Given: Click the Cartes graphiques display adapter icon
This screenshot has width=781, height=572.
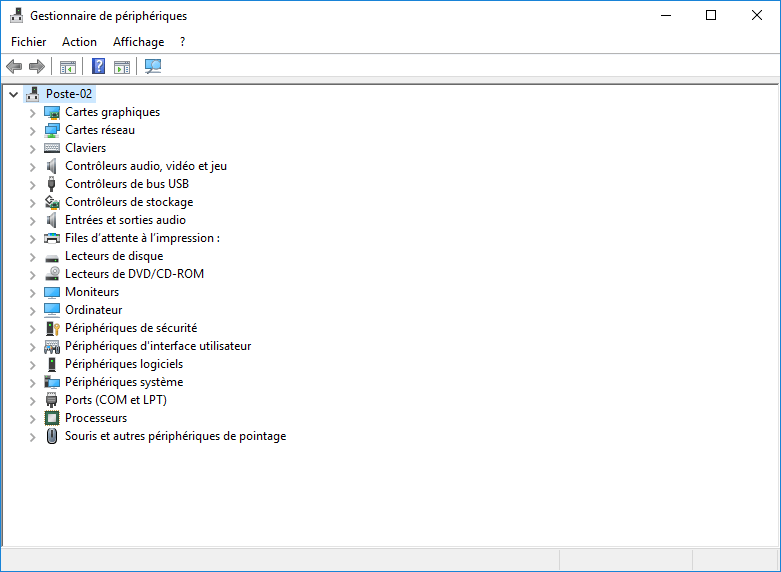Looking at the screenshot, I should (53, 112).
